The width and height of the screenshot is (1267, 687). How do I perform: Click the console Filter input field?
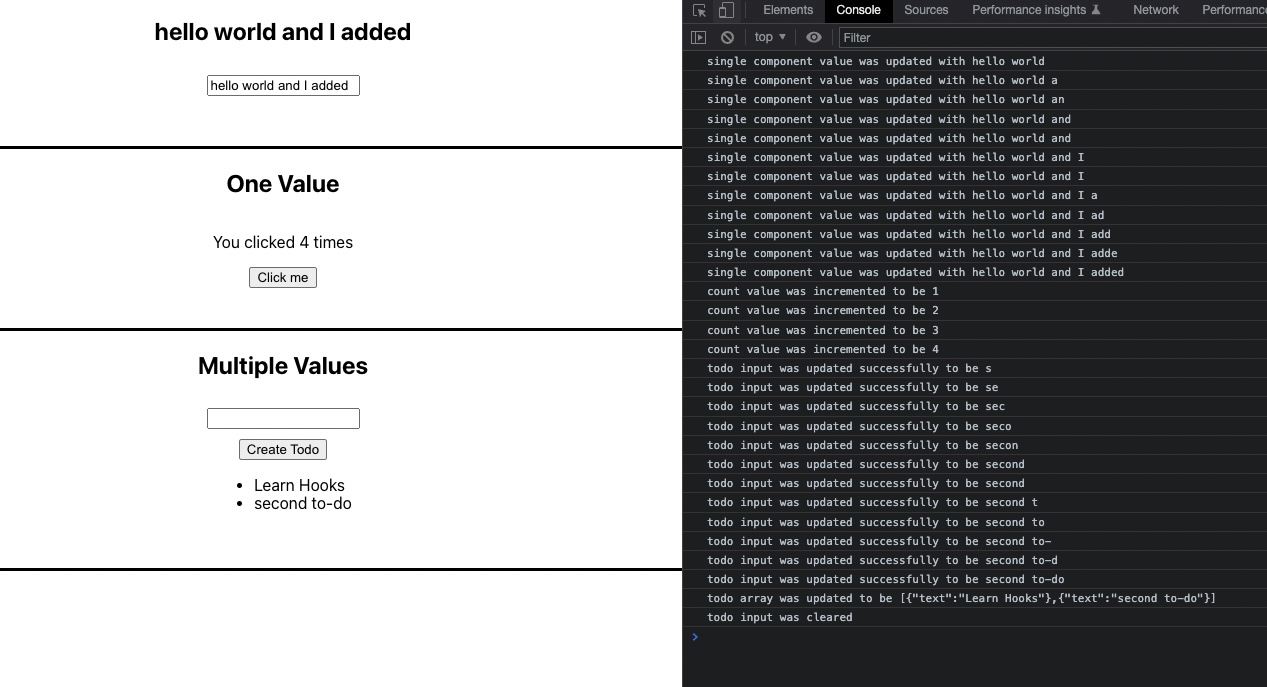click(x=1050, y=37)
